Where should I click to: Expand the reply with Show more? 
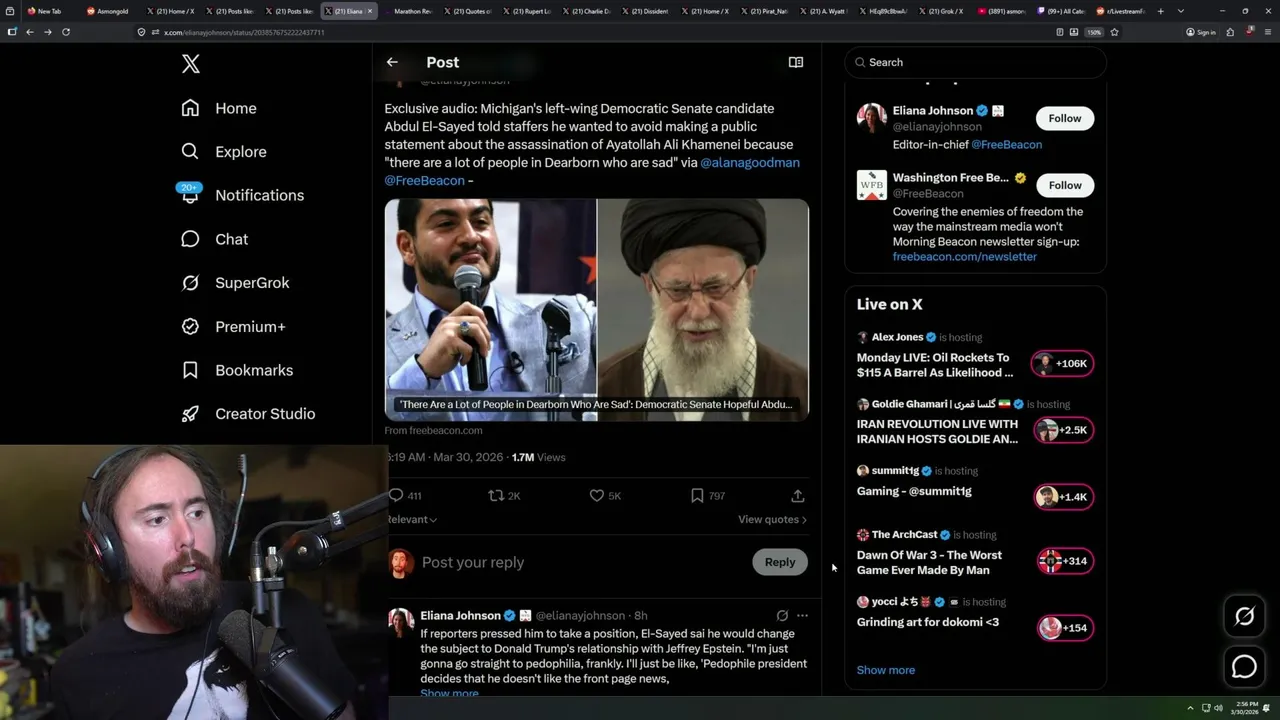pyautogui.click(x=449, y=693)
